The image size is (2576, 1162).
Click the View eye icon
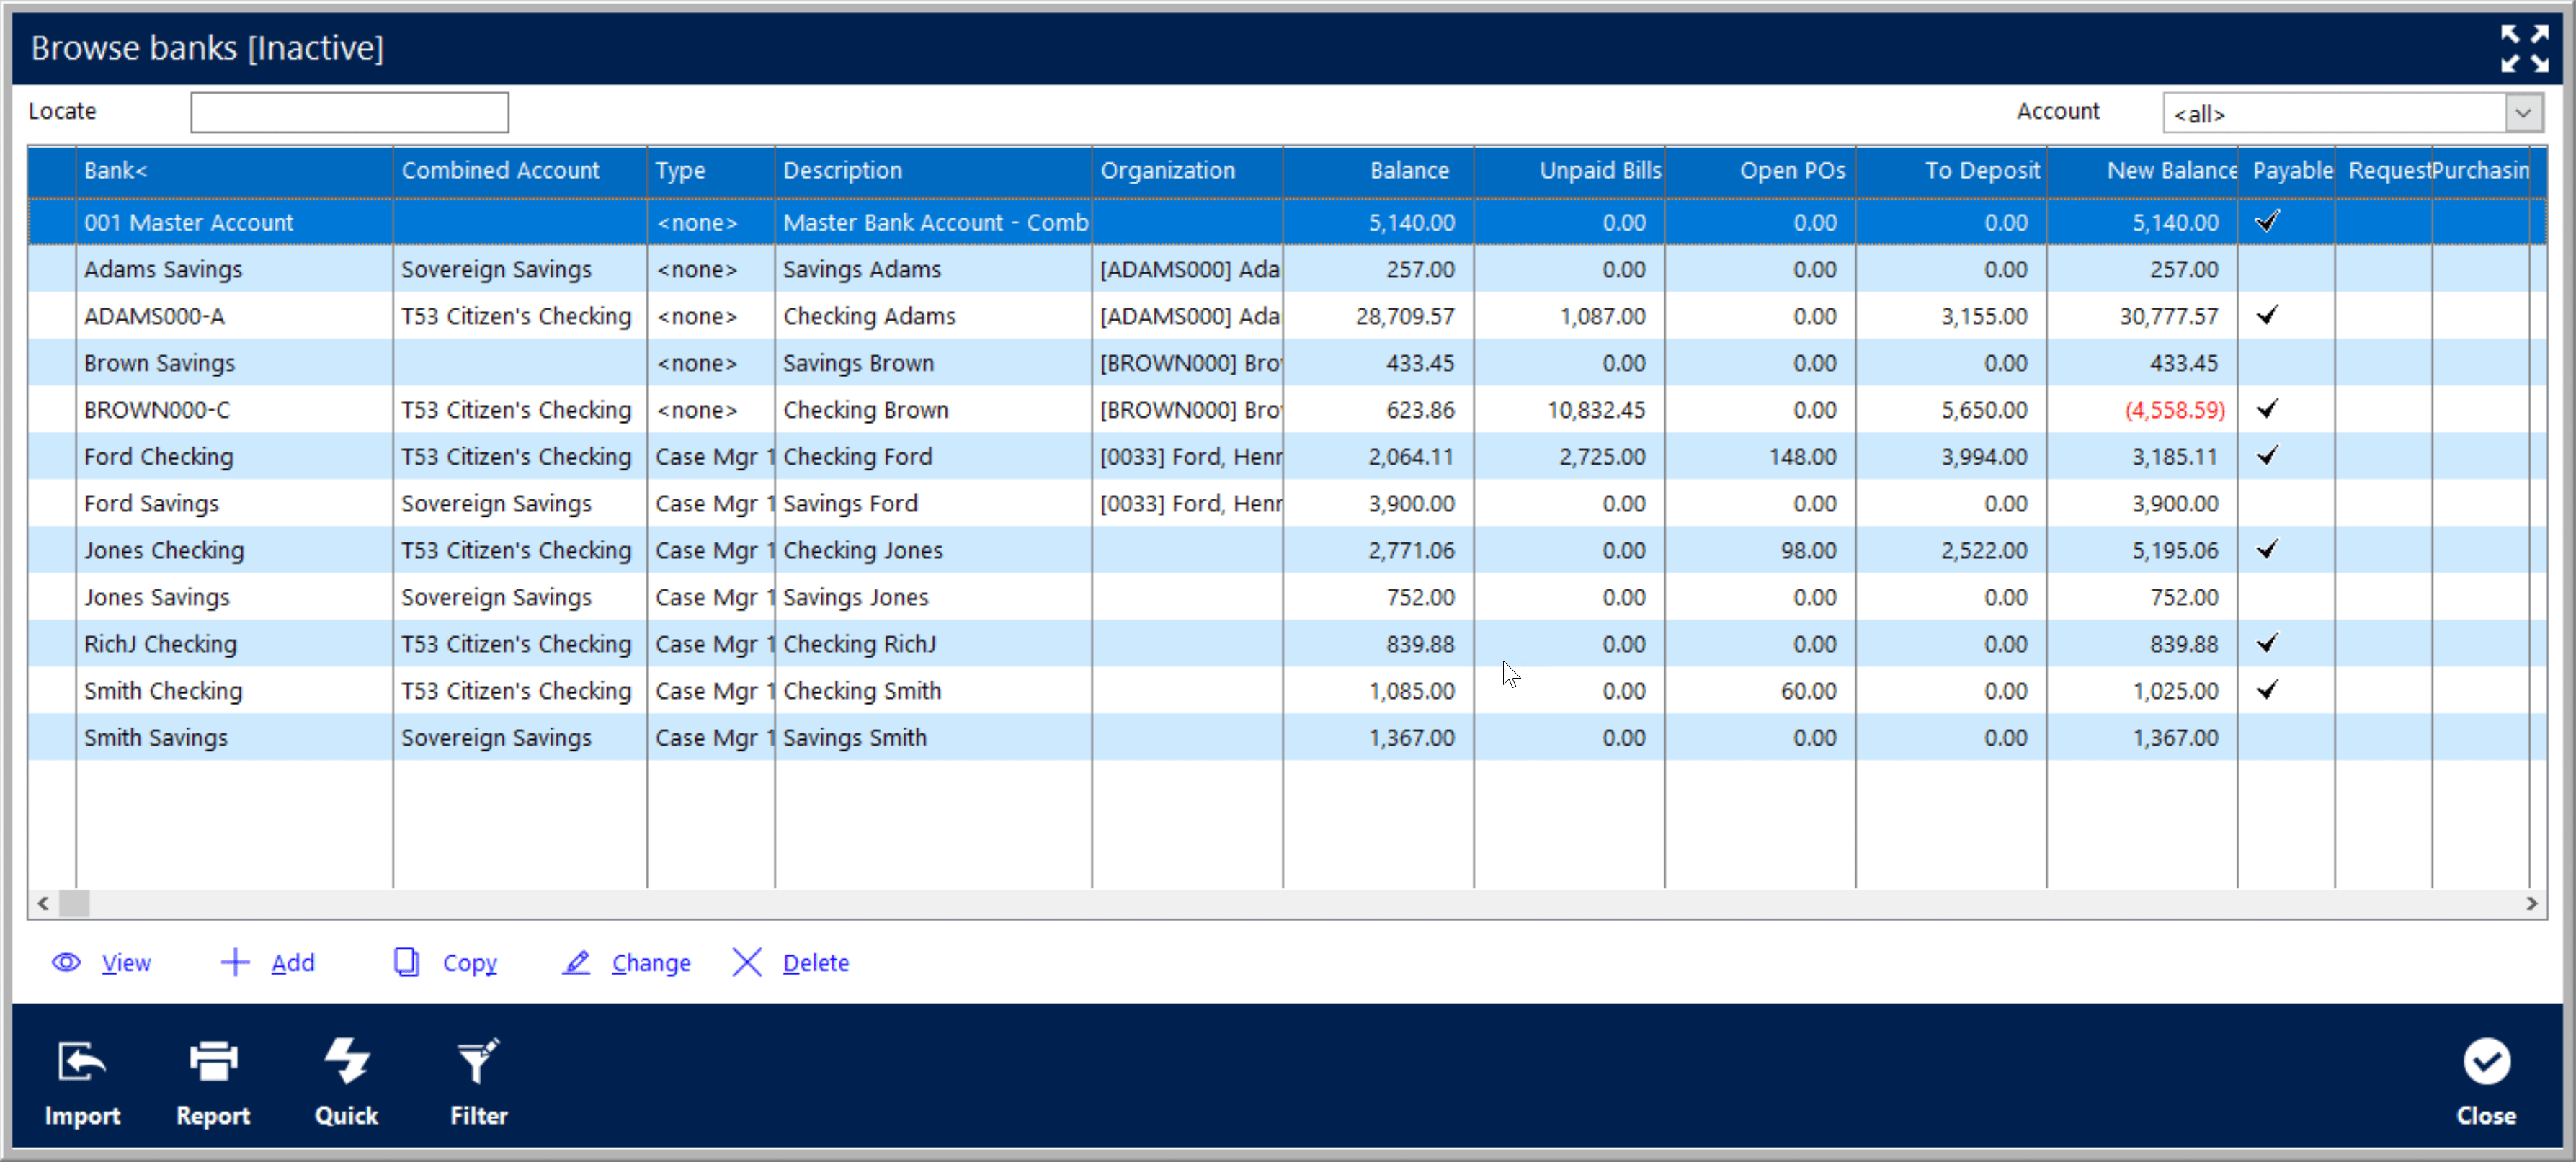(x=66, y=962)
